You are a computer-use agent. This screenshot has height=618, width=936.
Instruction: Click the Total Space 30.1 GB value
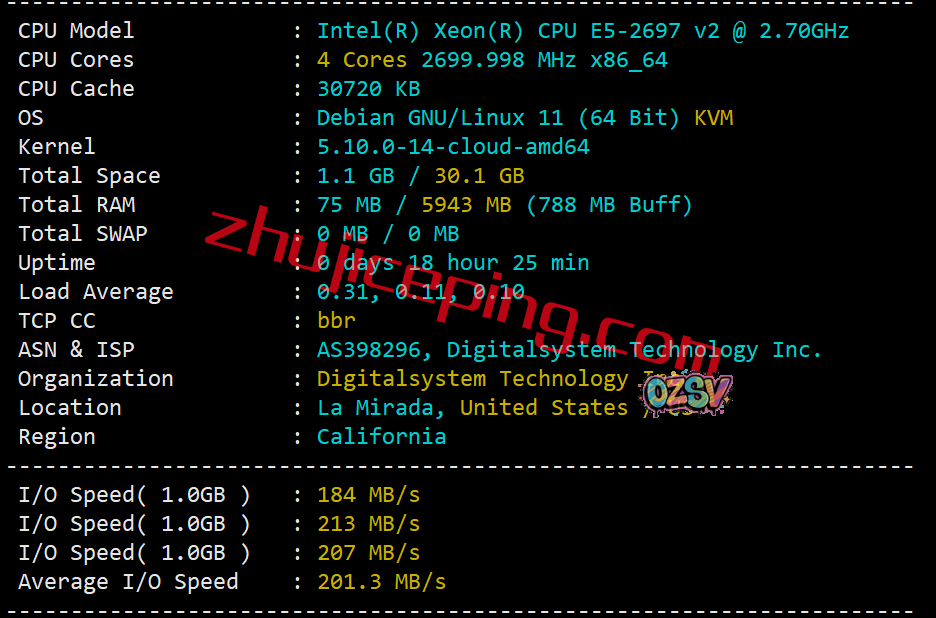click(479, 176)
